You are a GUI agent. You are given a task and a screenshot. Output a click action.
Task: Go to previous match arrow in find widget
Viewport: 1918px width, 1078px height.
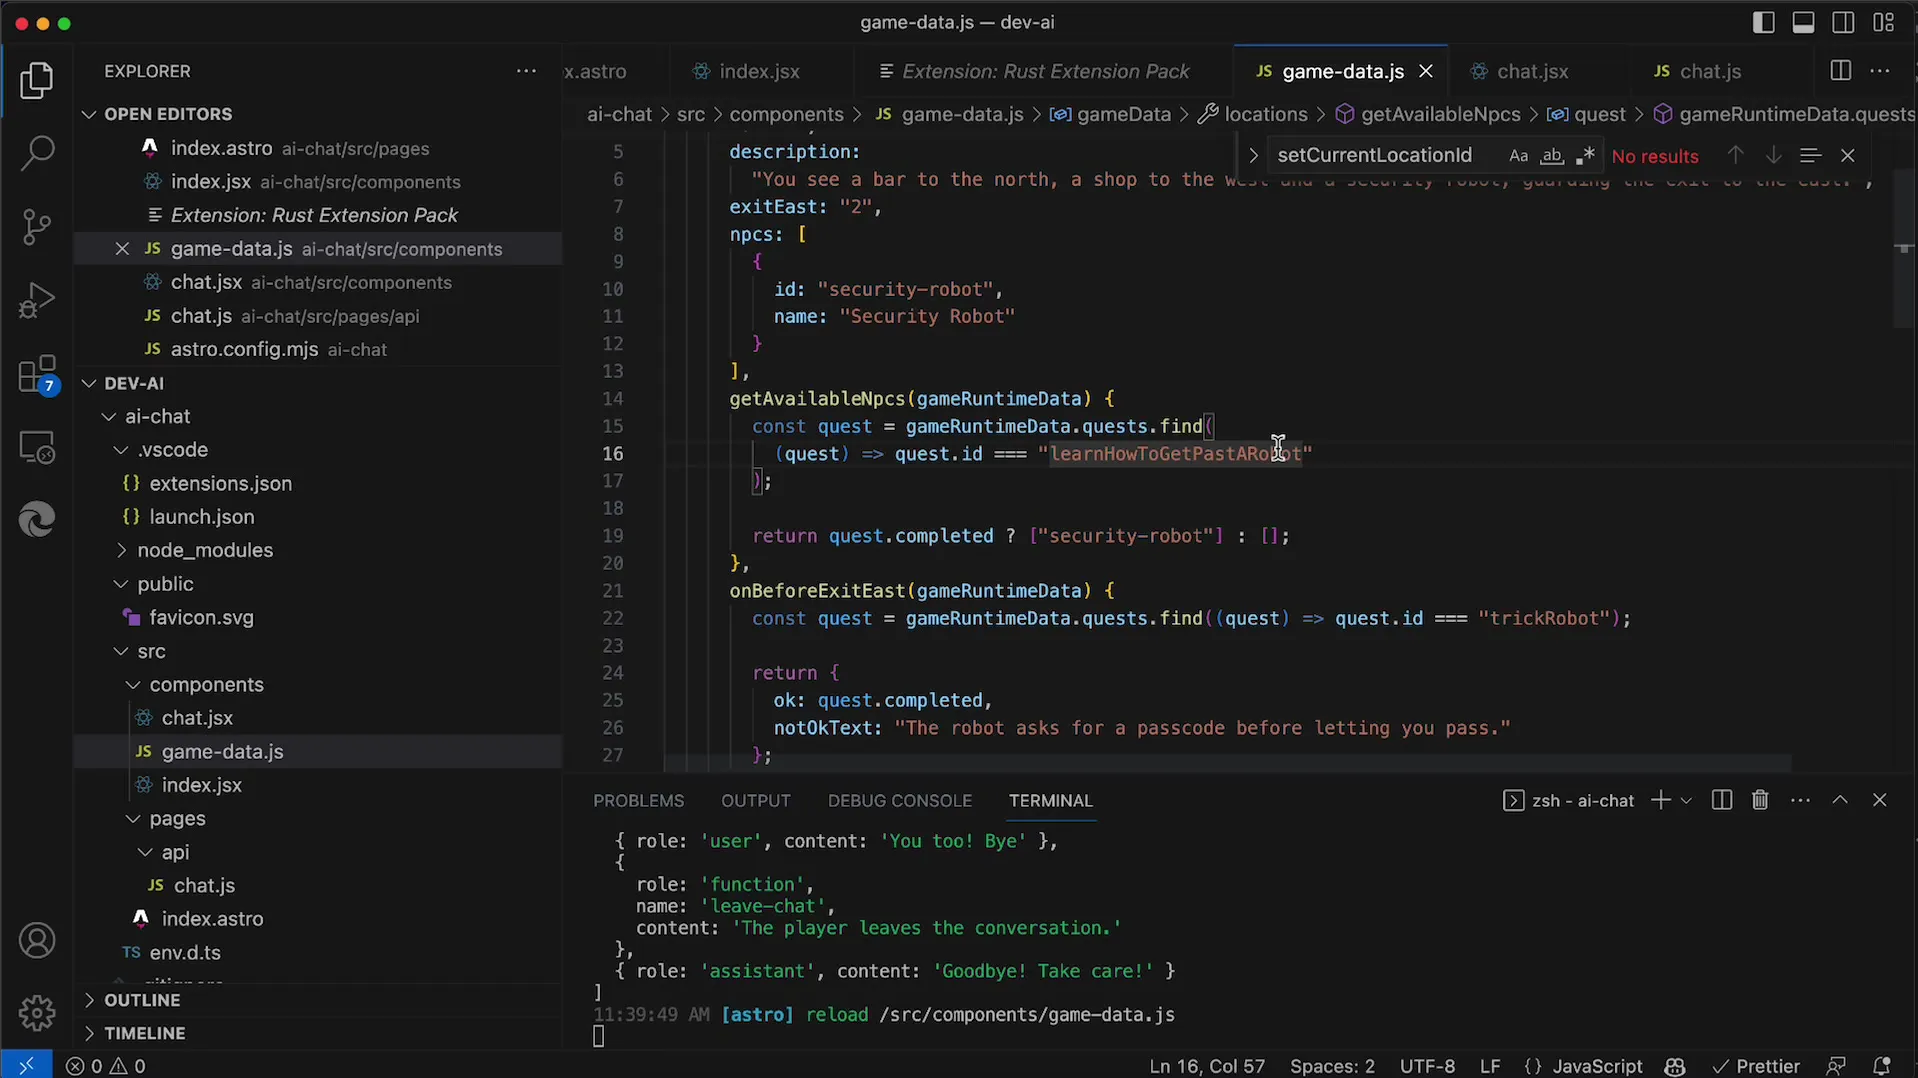[x=1736, y=156]
